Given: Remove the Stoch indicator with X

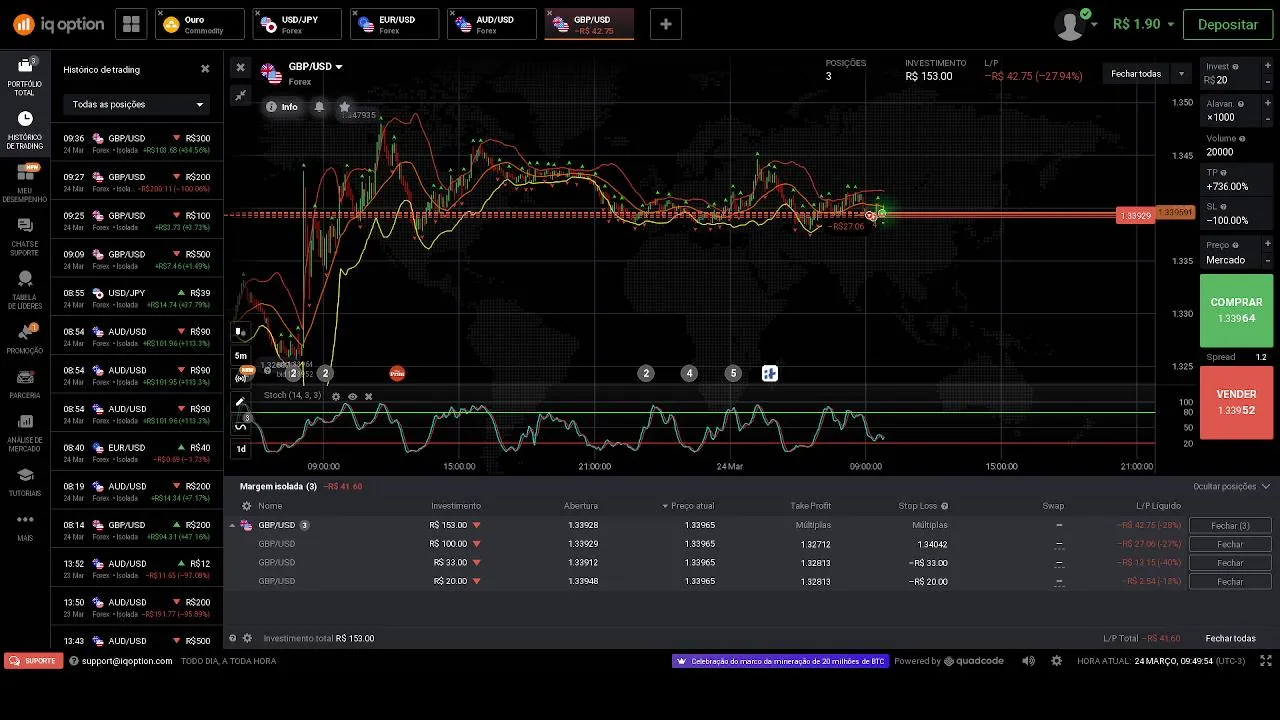Looking at the screenshot, I should point(368,396).
